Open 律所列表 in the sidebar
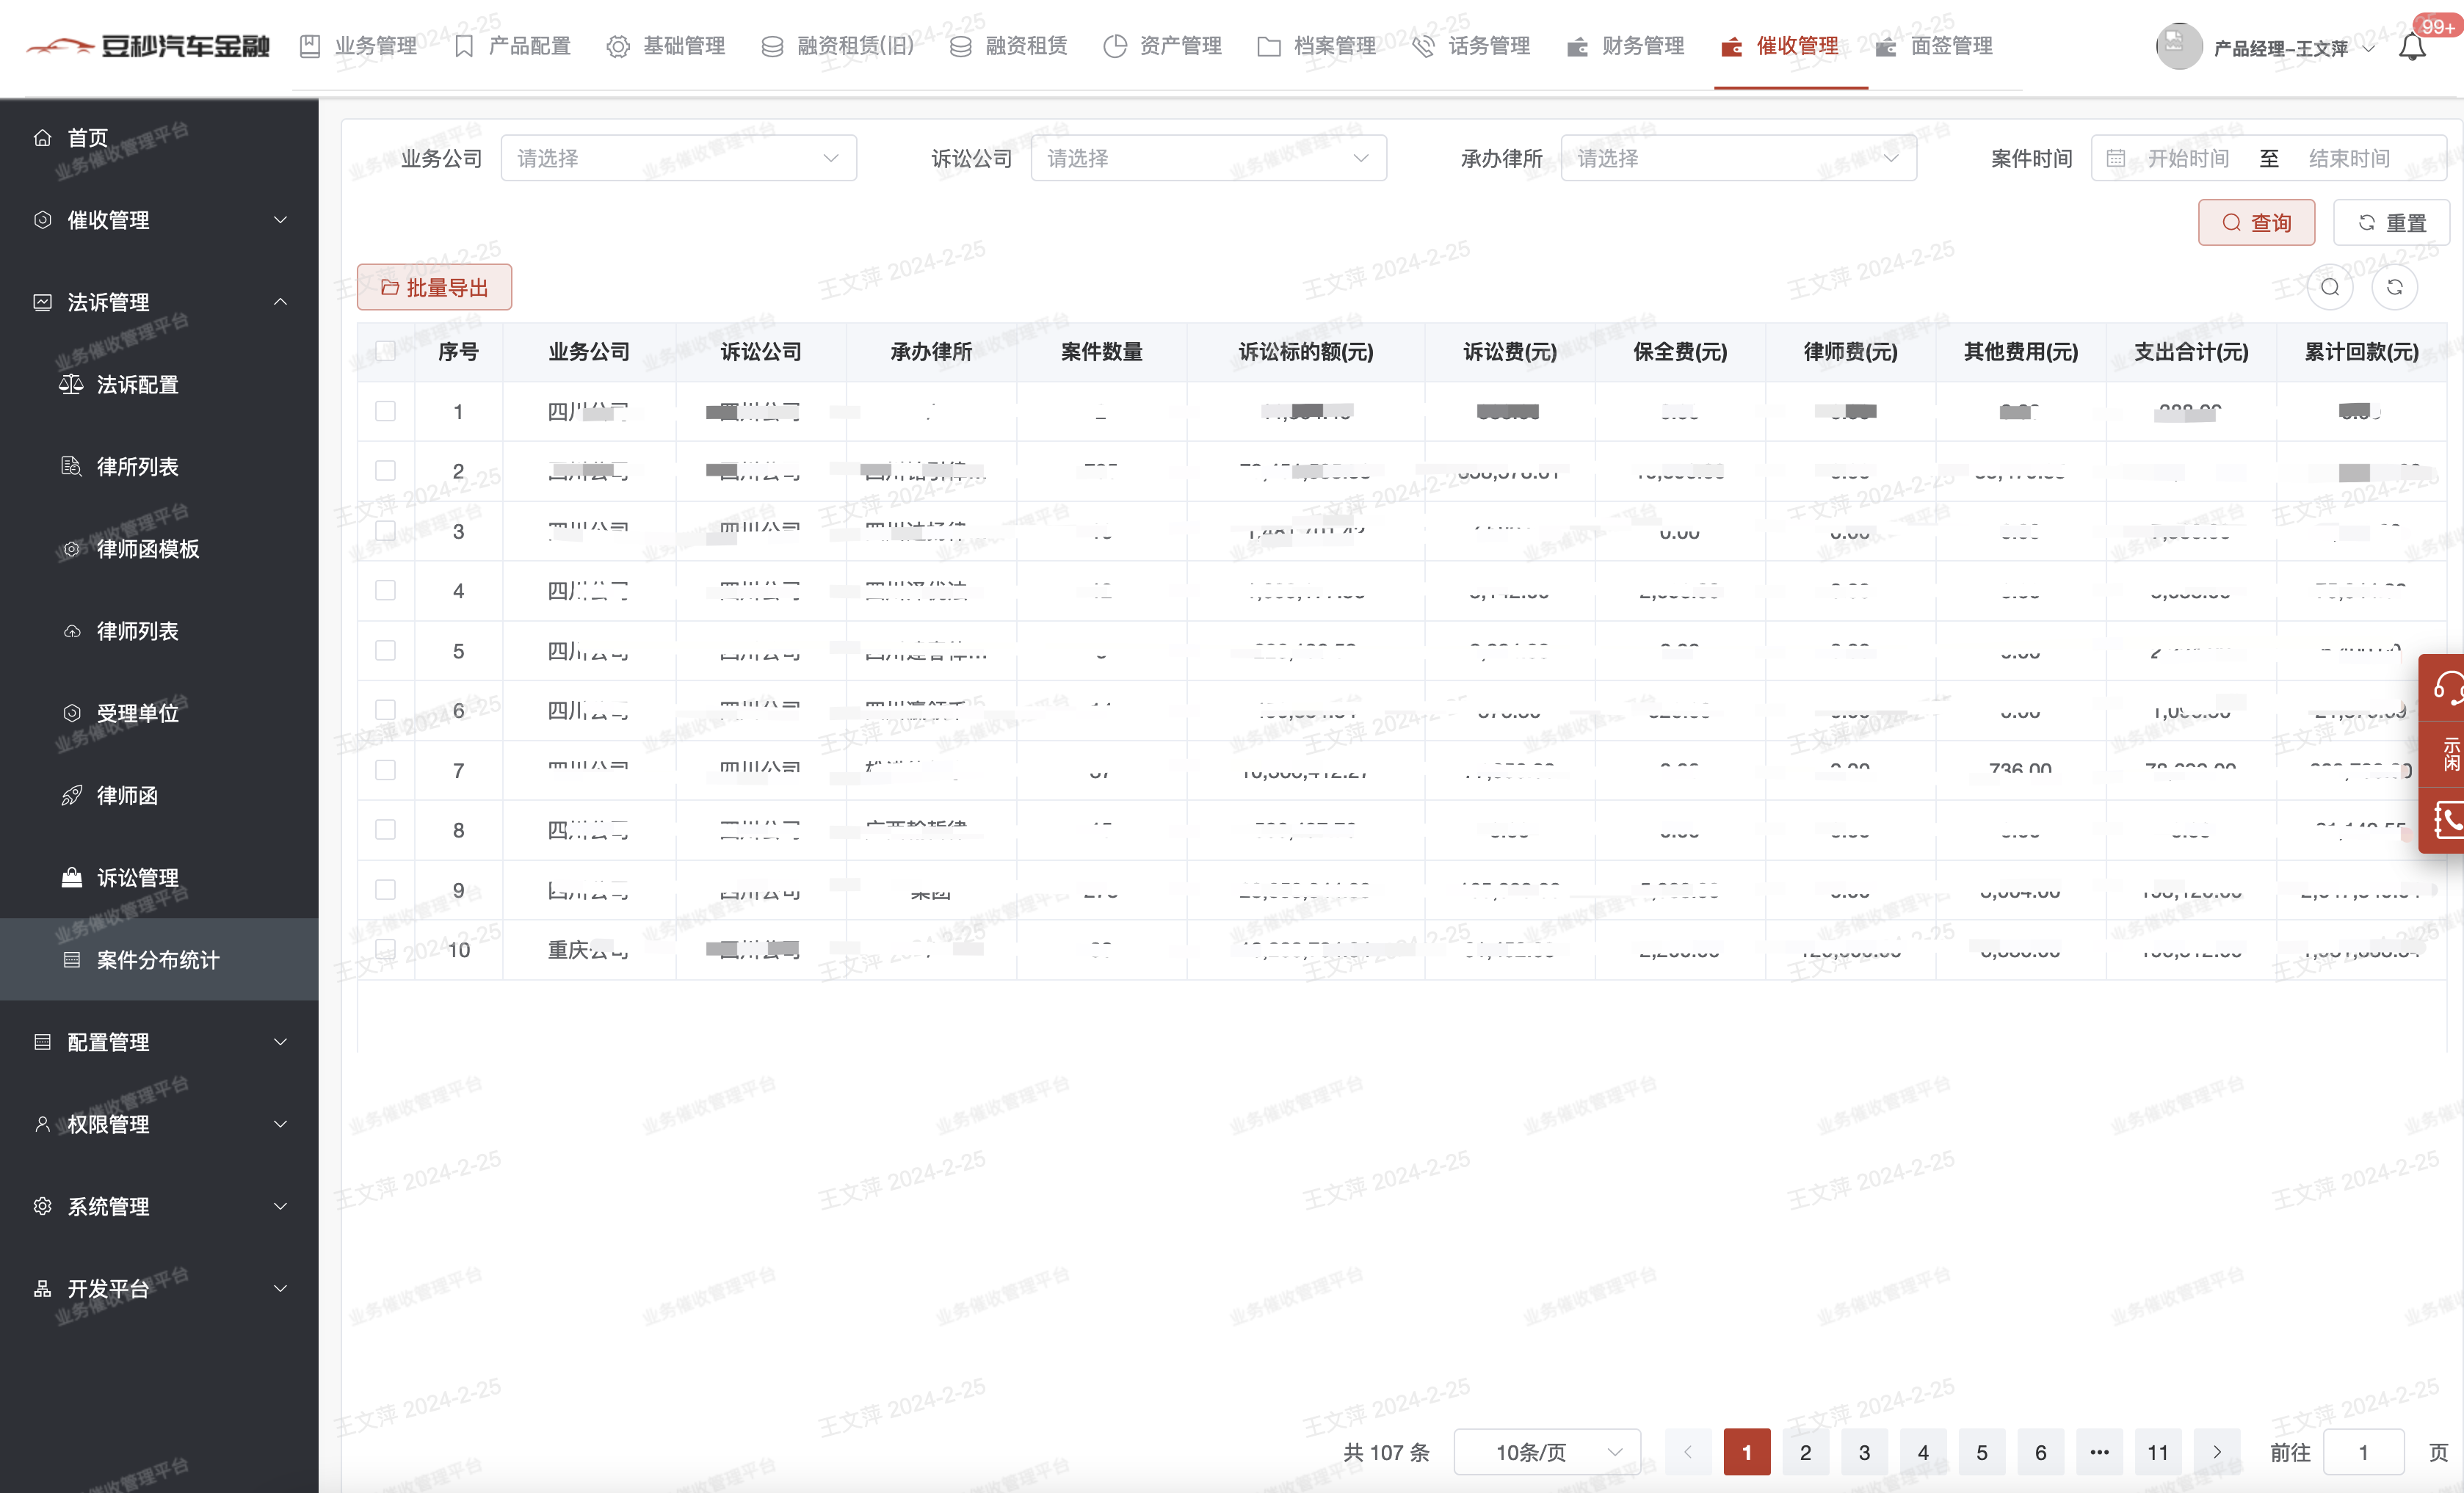This screenshot has width=2464, height=1493. [137, 467]
